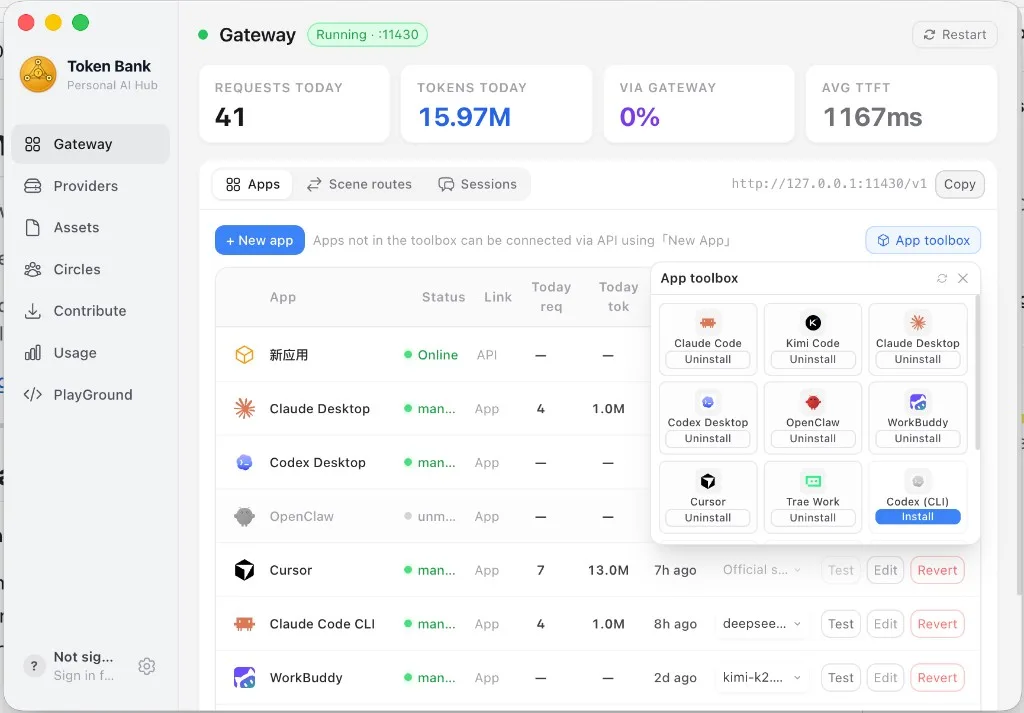View the Usage statistics page
Image resolution: width=1024 pixels, height=713 pixels.
pos(90,353)
